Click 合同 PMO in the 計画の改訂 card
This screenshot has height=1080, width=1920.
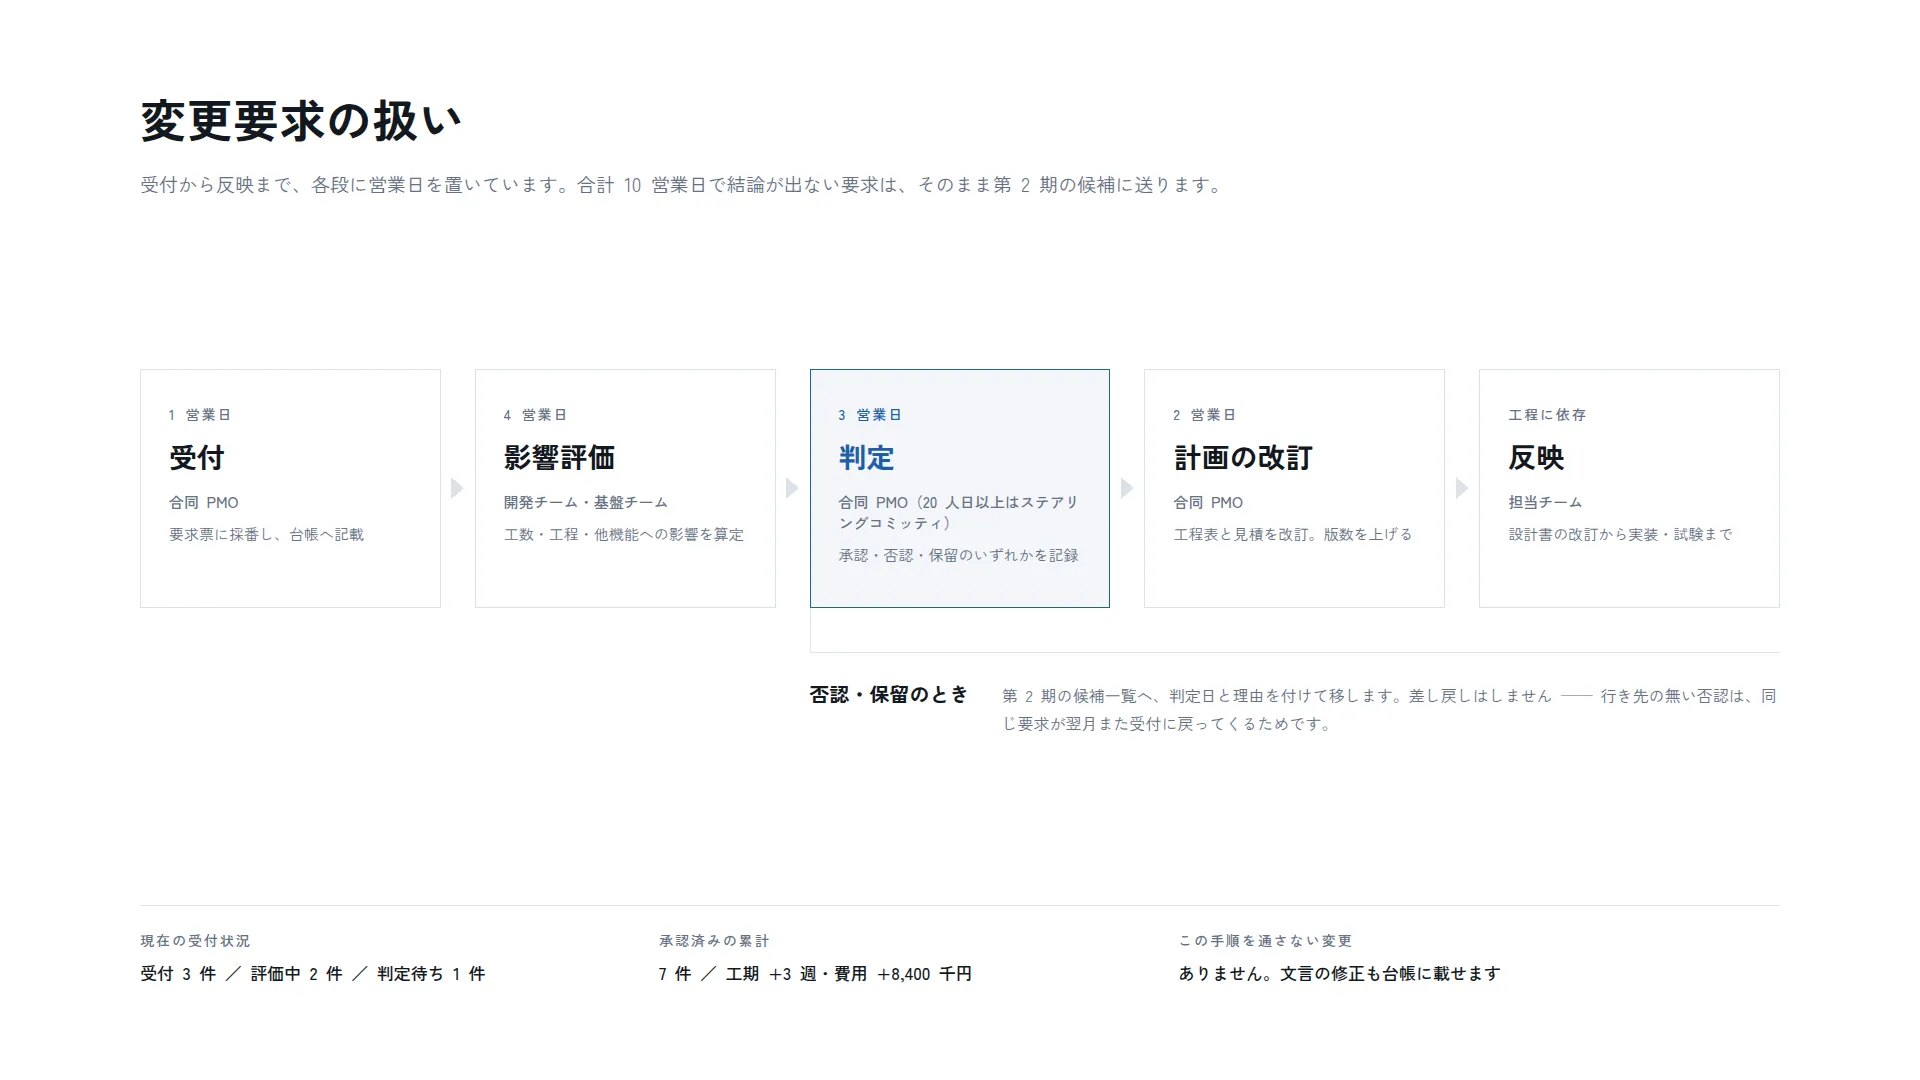click(1209, 503)
